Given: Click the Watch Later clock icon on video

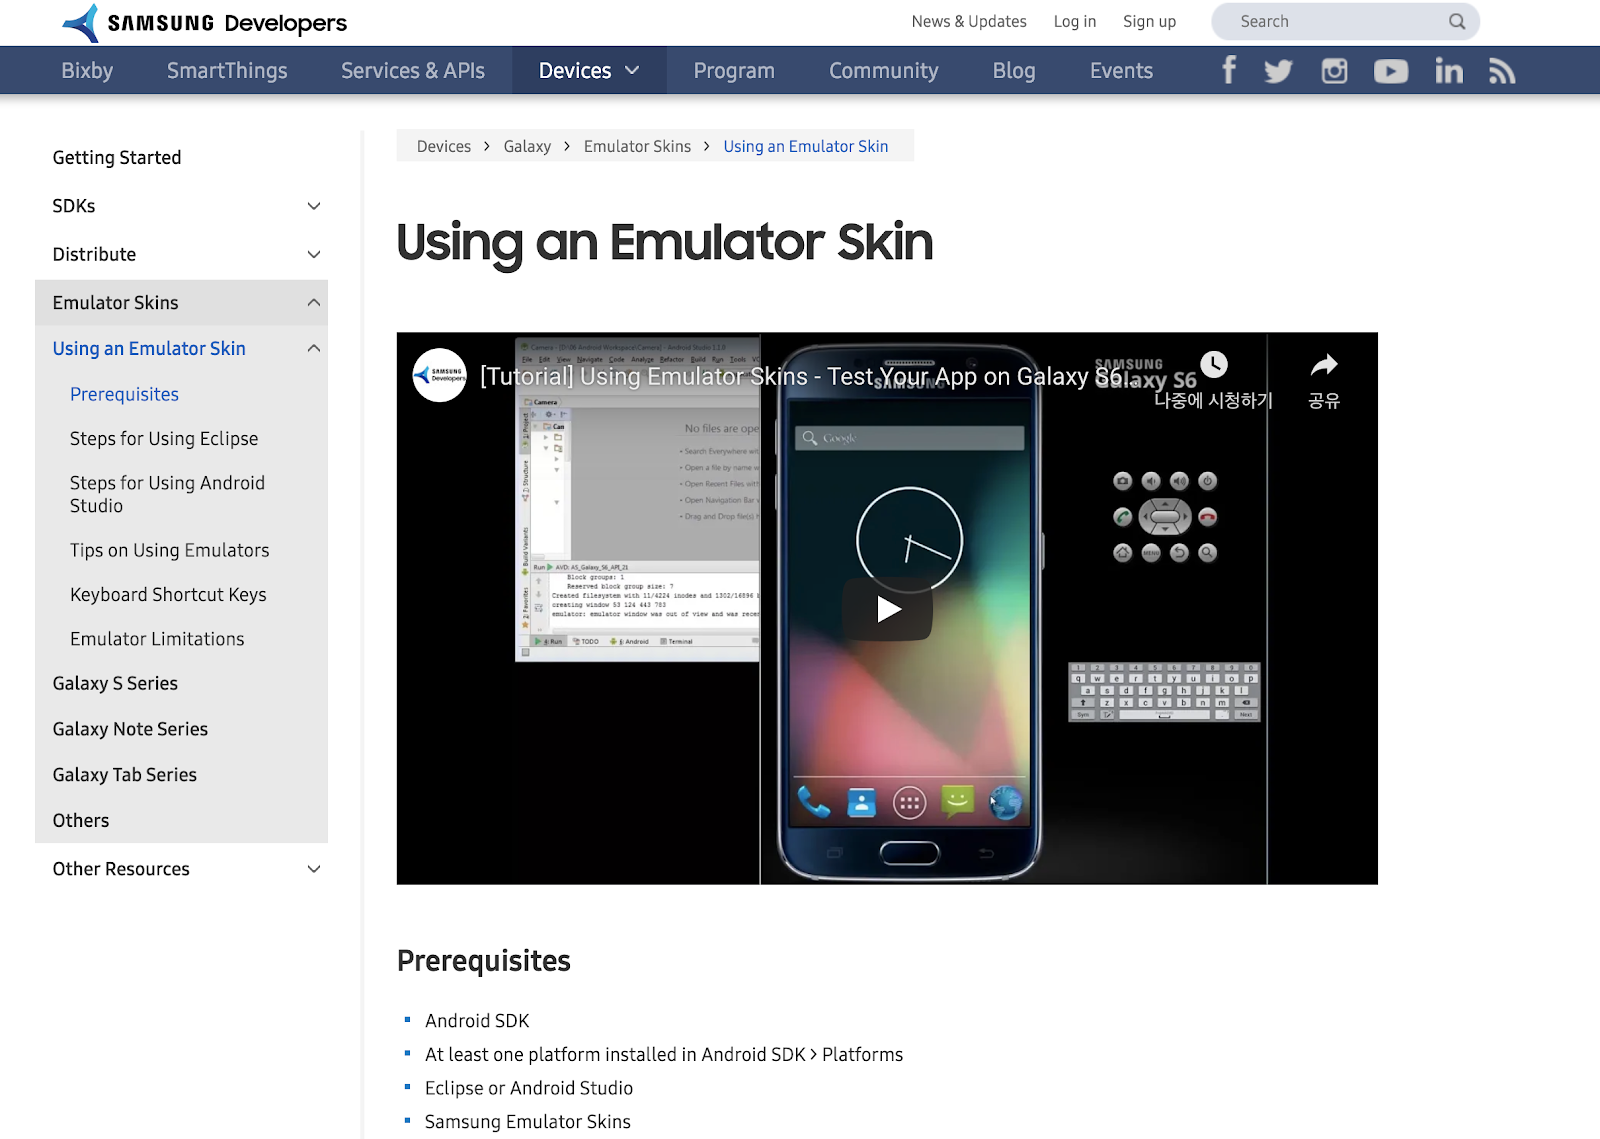Looking at the screenshot, I should coord(1213,365).
